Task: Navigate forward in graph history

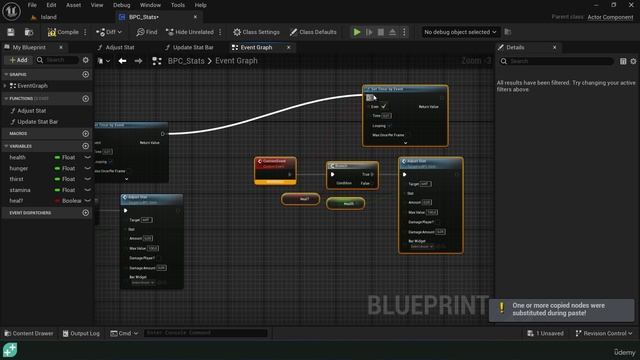Action: (x=138, y=61)
